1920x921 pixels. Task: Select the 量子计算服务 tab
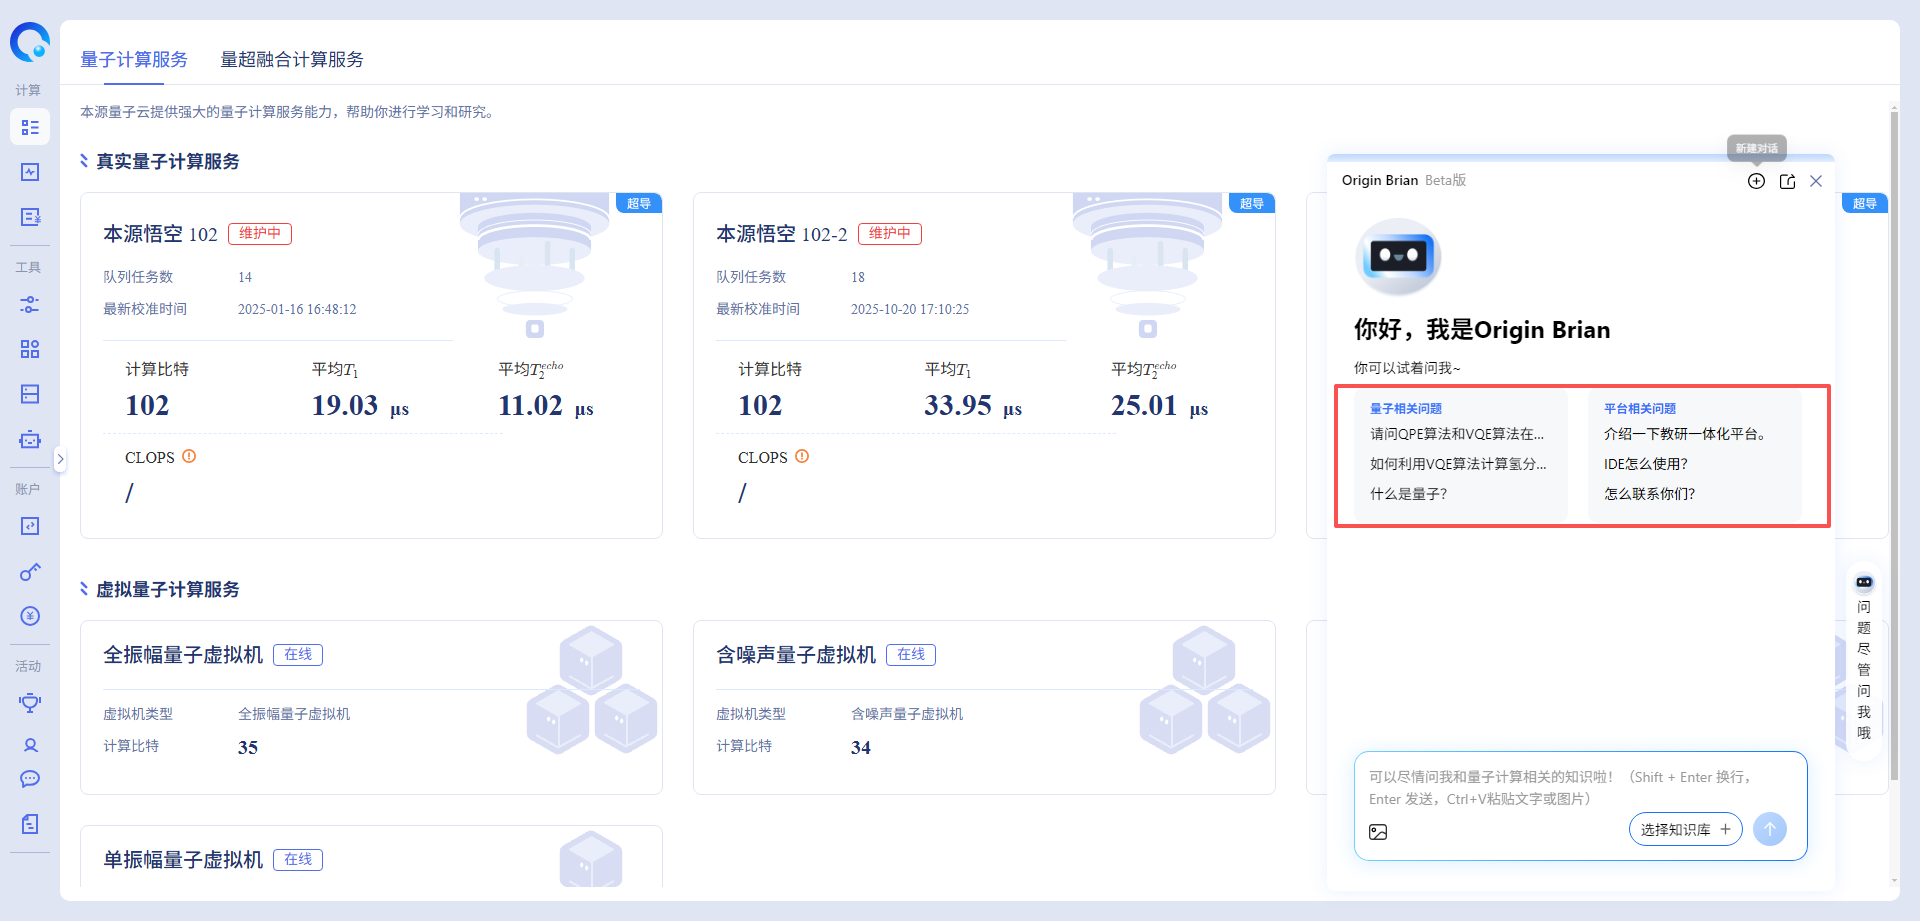coord(134,60)
